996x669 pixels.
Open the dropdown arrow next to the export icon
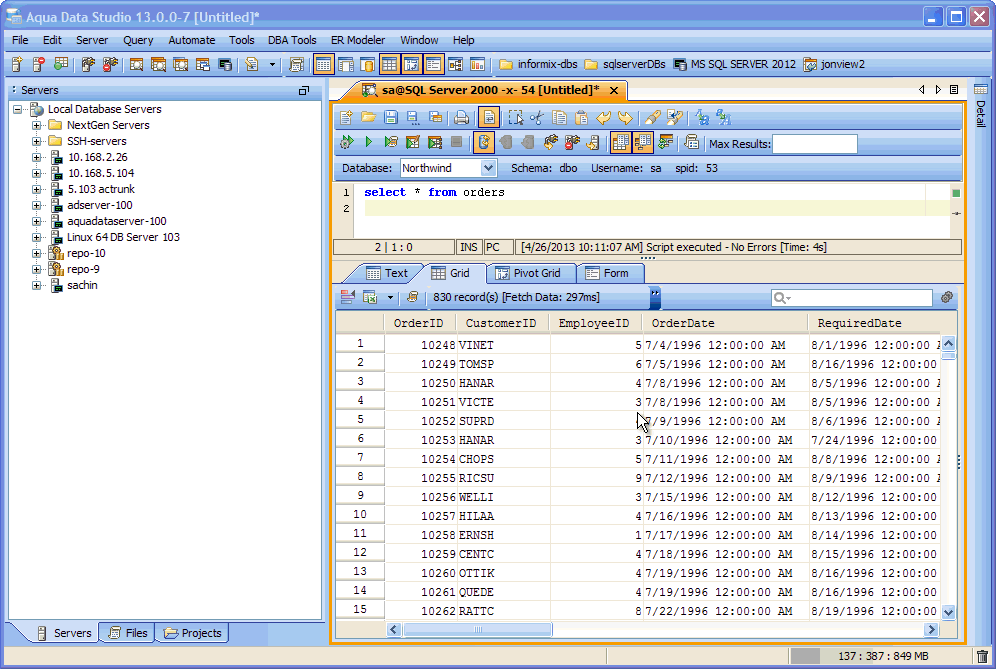390,297
